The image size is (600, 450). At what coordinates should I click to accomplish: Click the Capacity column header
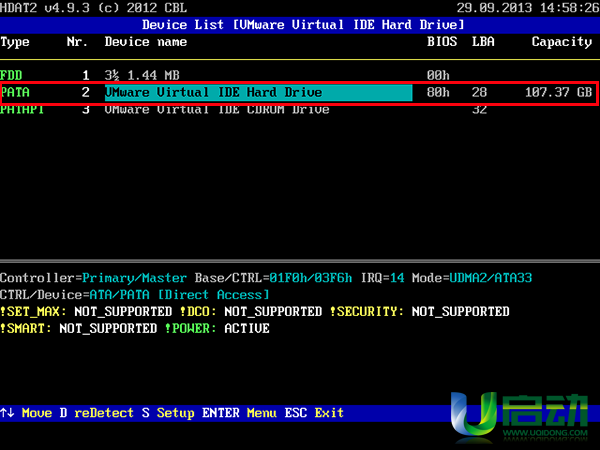coord(562,42)
